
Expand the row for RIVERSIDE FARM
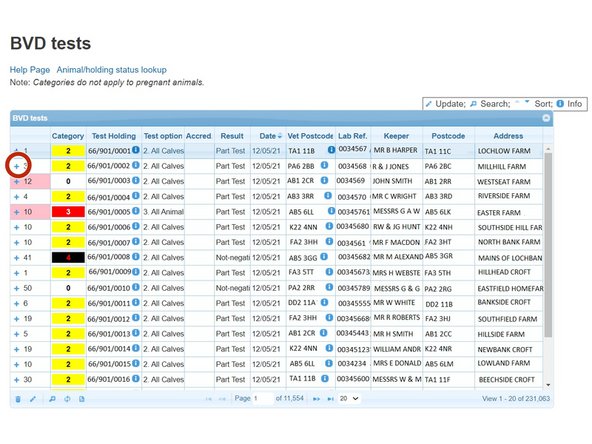(x=17, y=197)
